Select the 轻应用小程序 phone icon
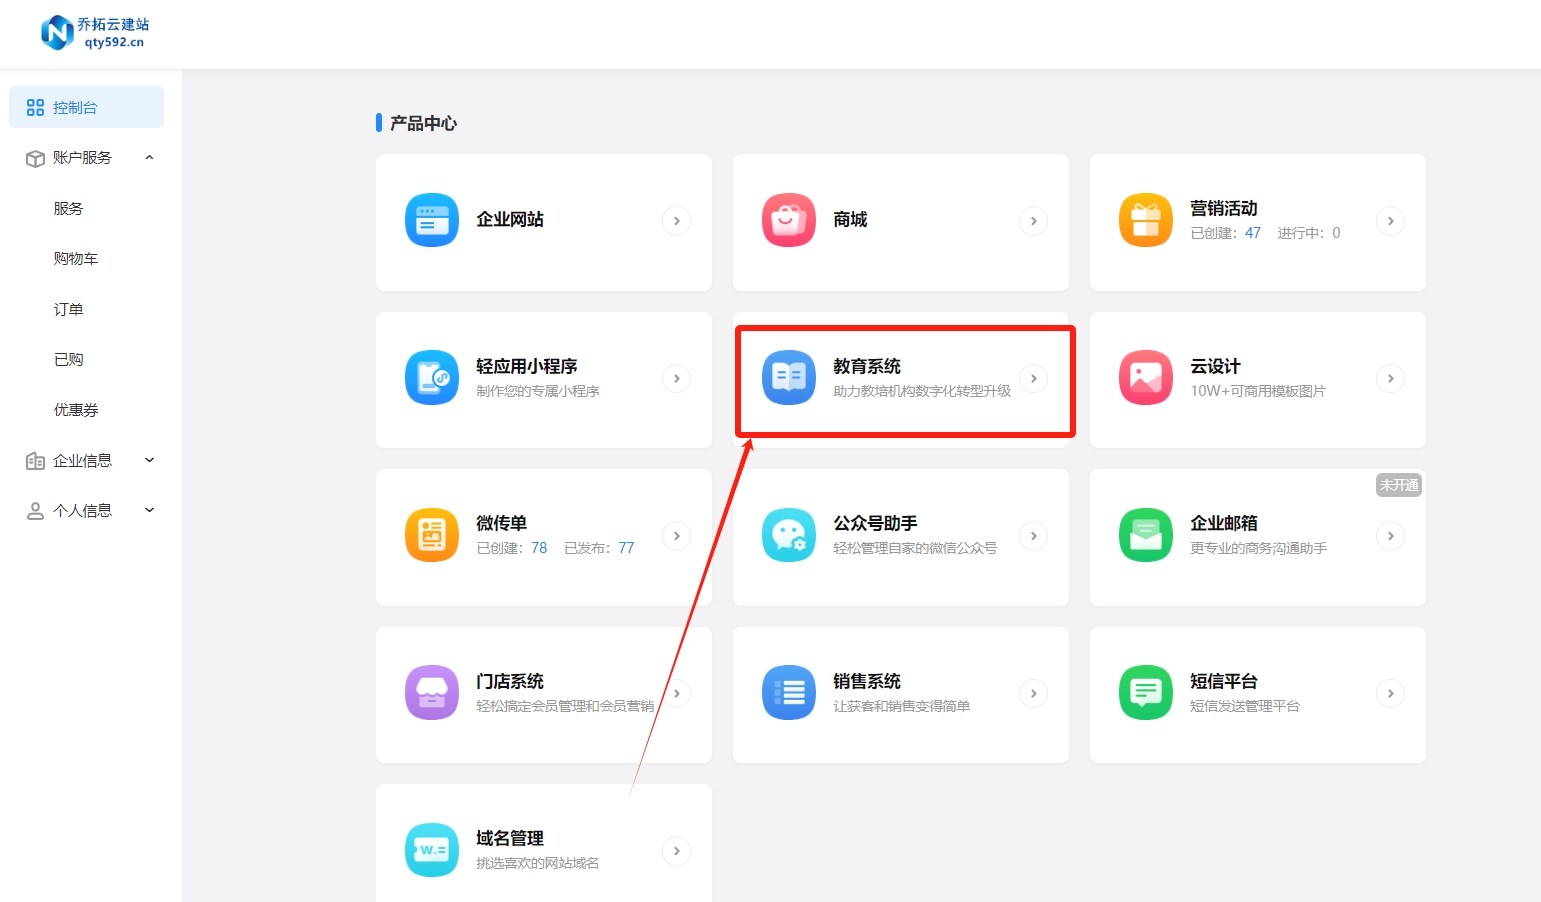 431,378
